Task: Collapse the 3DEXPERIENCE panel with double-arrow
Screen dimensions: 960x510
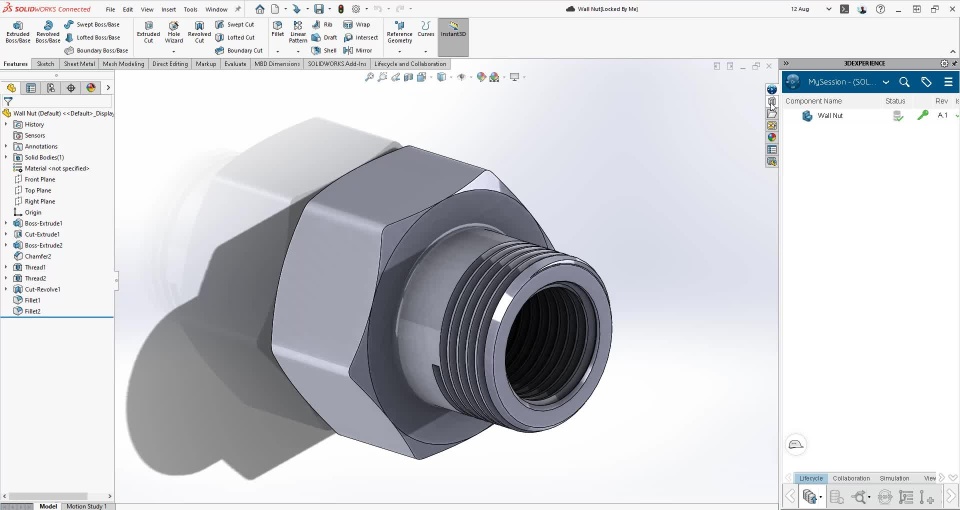Action: (x=786, y=64)
